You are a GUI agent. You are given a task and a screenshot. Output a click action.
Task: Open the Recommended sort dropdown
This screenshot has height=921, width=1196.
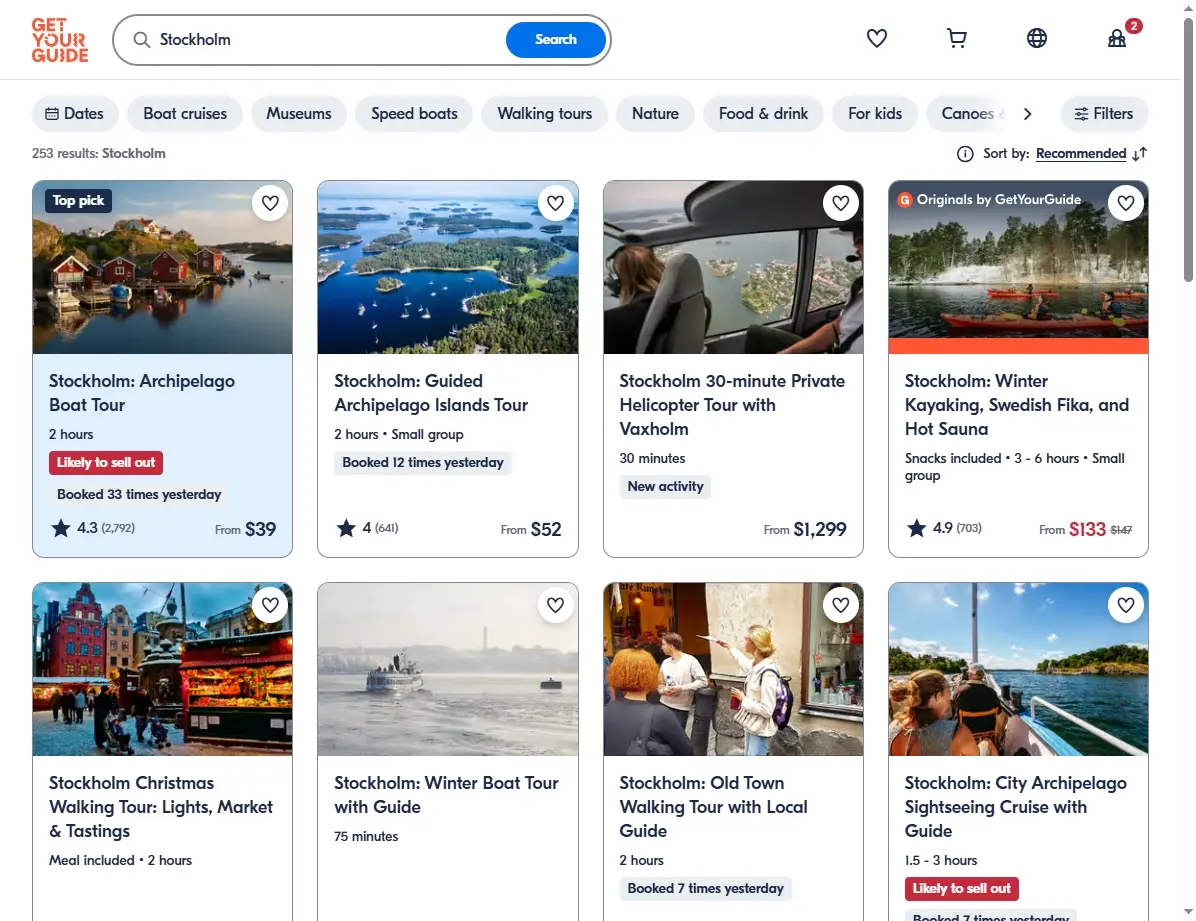(1081, 154)
